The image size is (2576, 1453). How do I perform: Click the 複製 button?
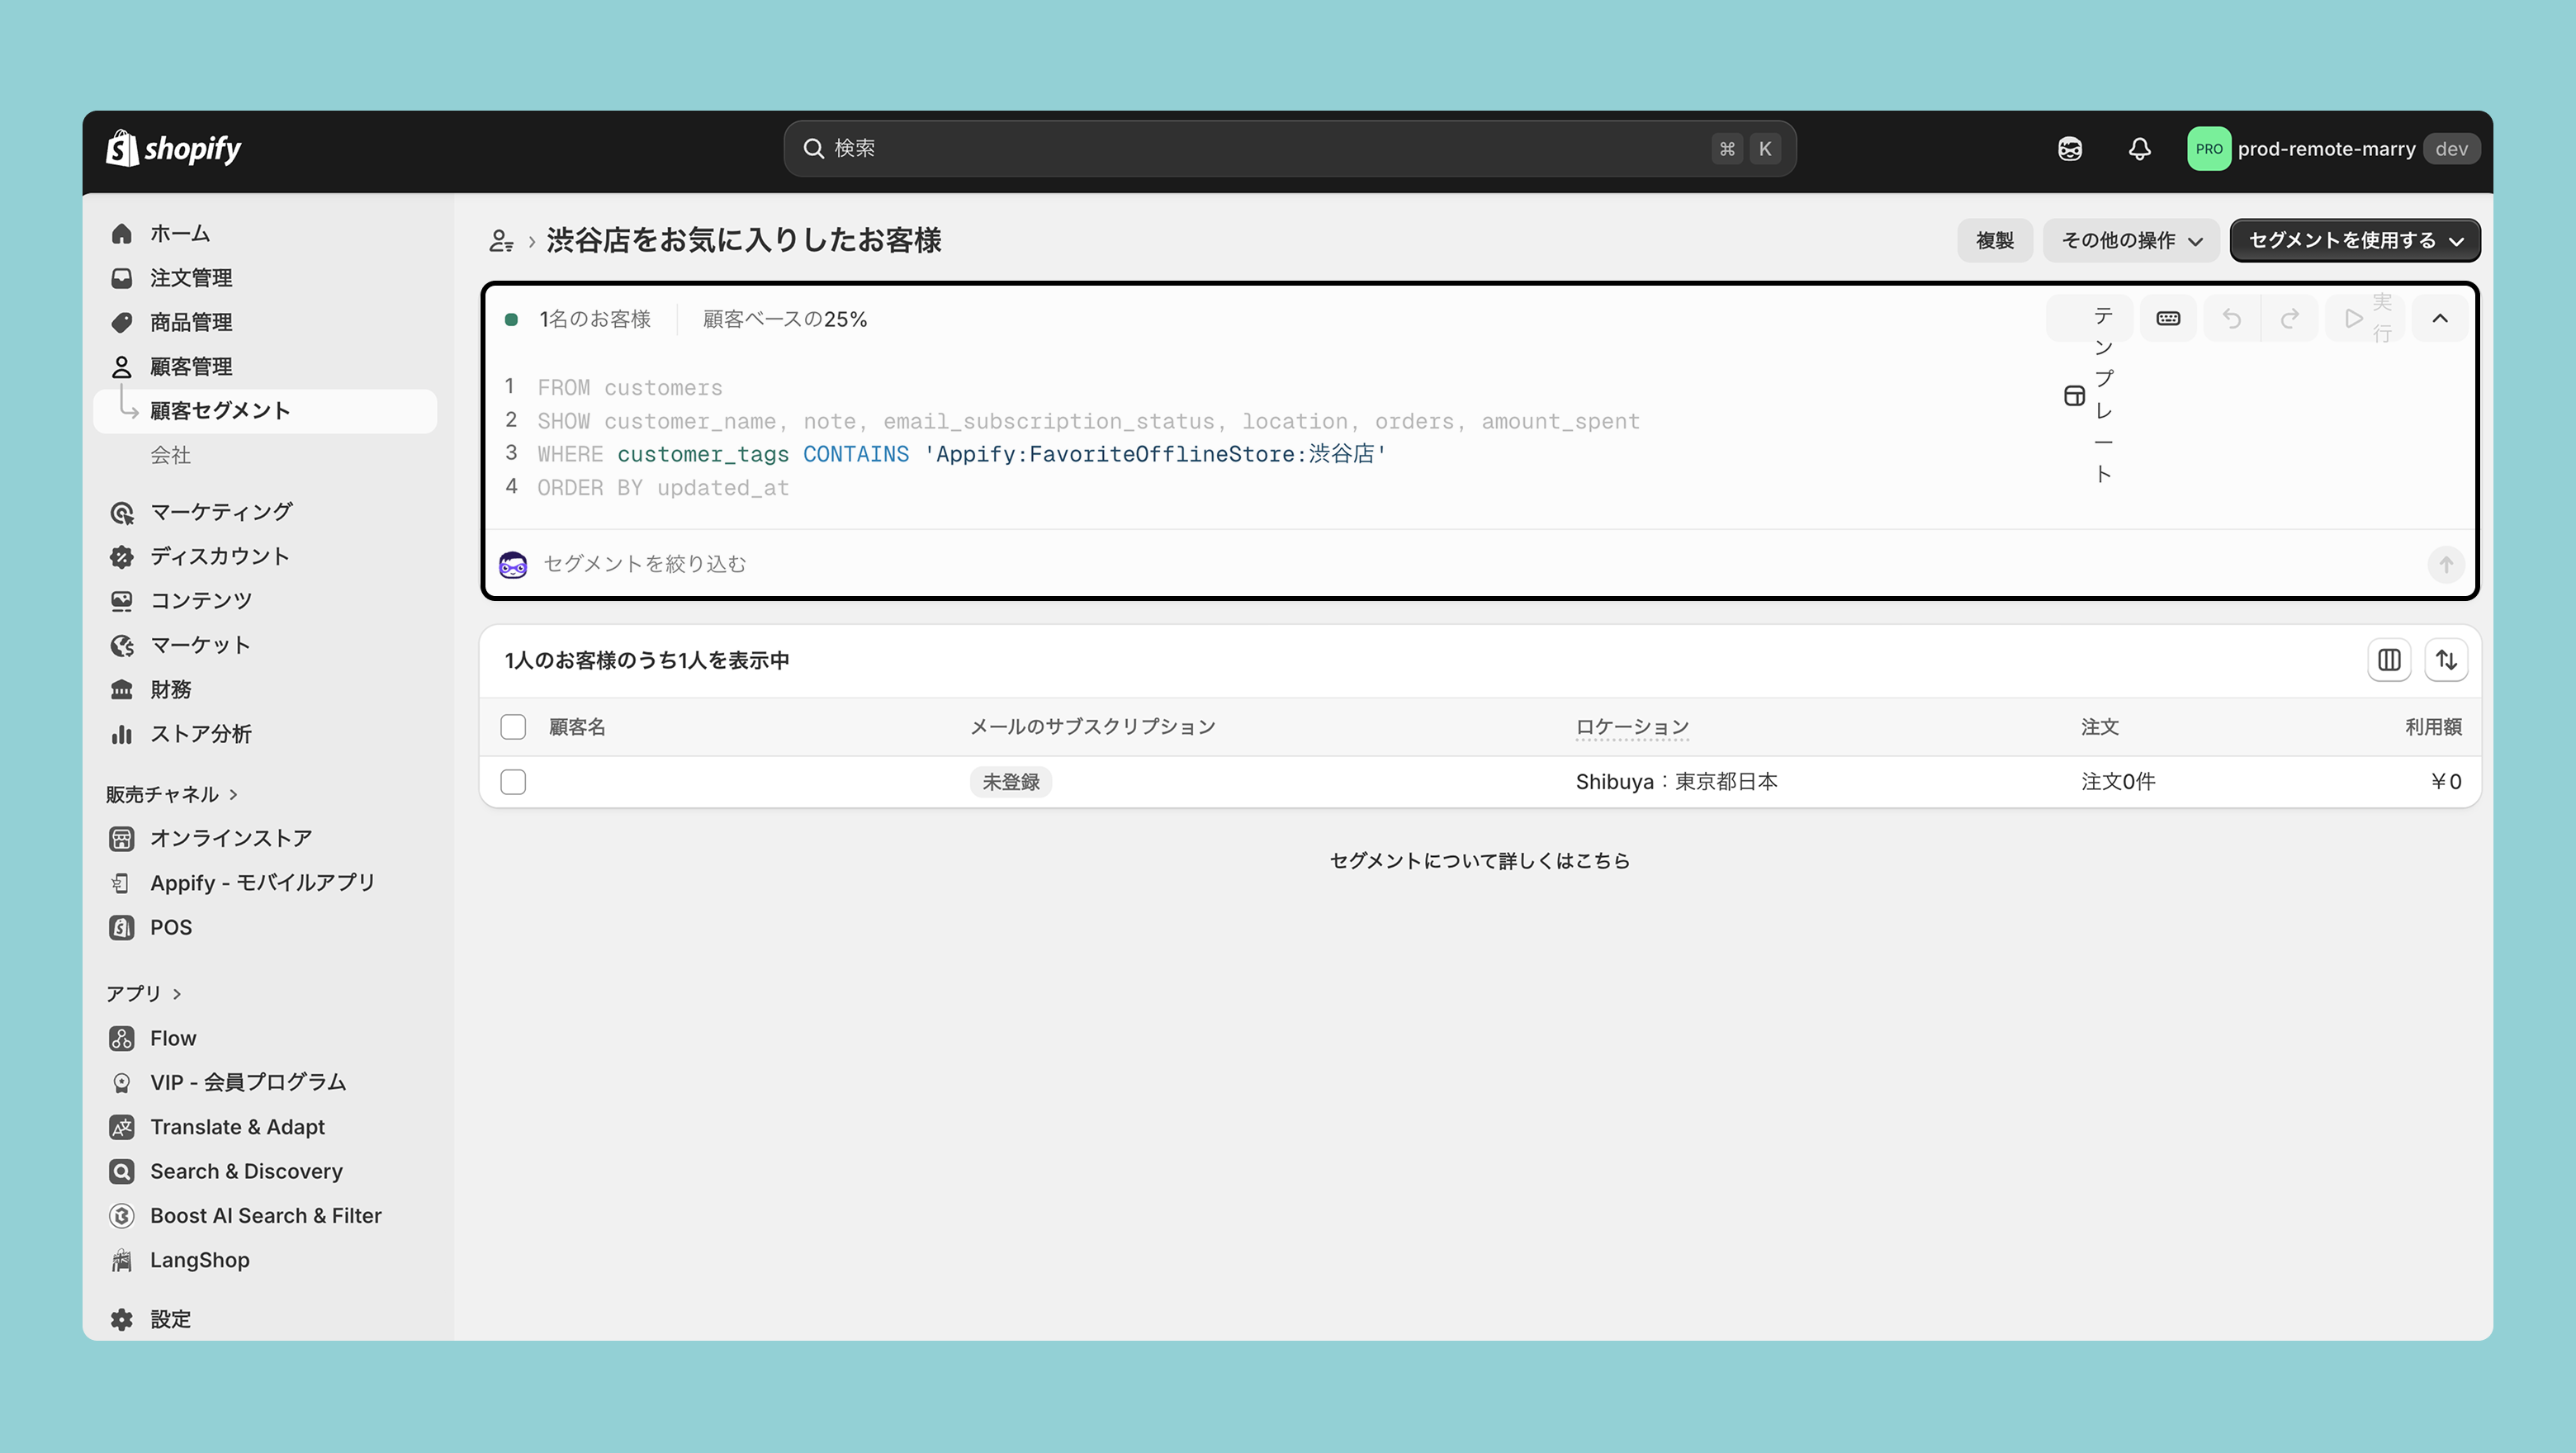pyautogui.click(x=1994, y=241)
